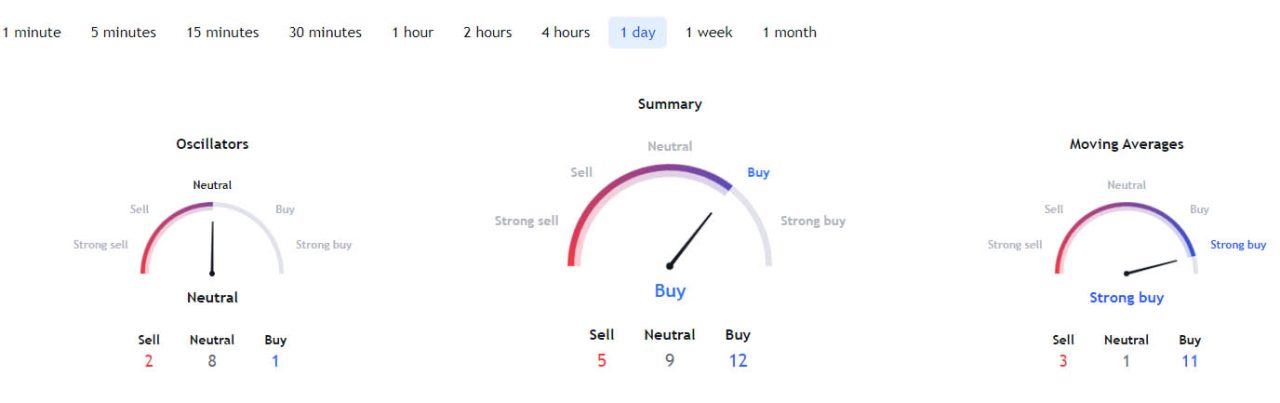Click the Summary Buy count of 12
Screen dimensions: 1280x403
[x=738, y=360]
